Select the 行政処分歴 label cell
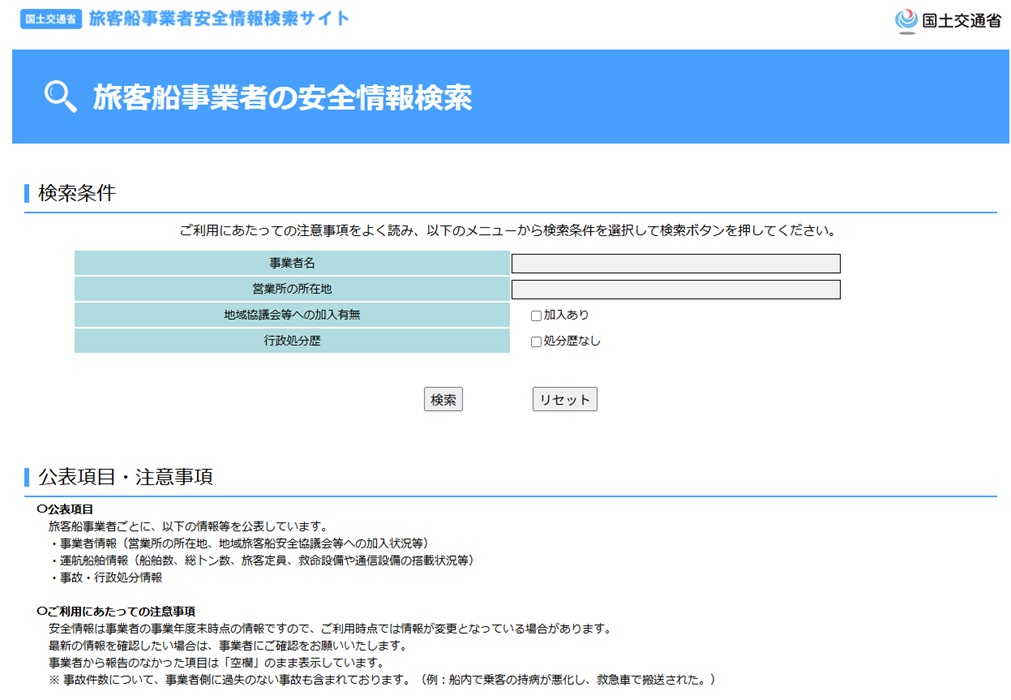Viewport: 1011px width, 700px height. [292, 341]
